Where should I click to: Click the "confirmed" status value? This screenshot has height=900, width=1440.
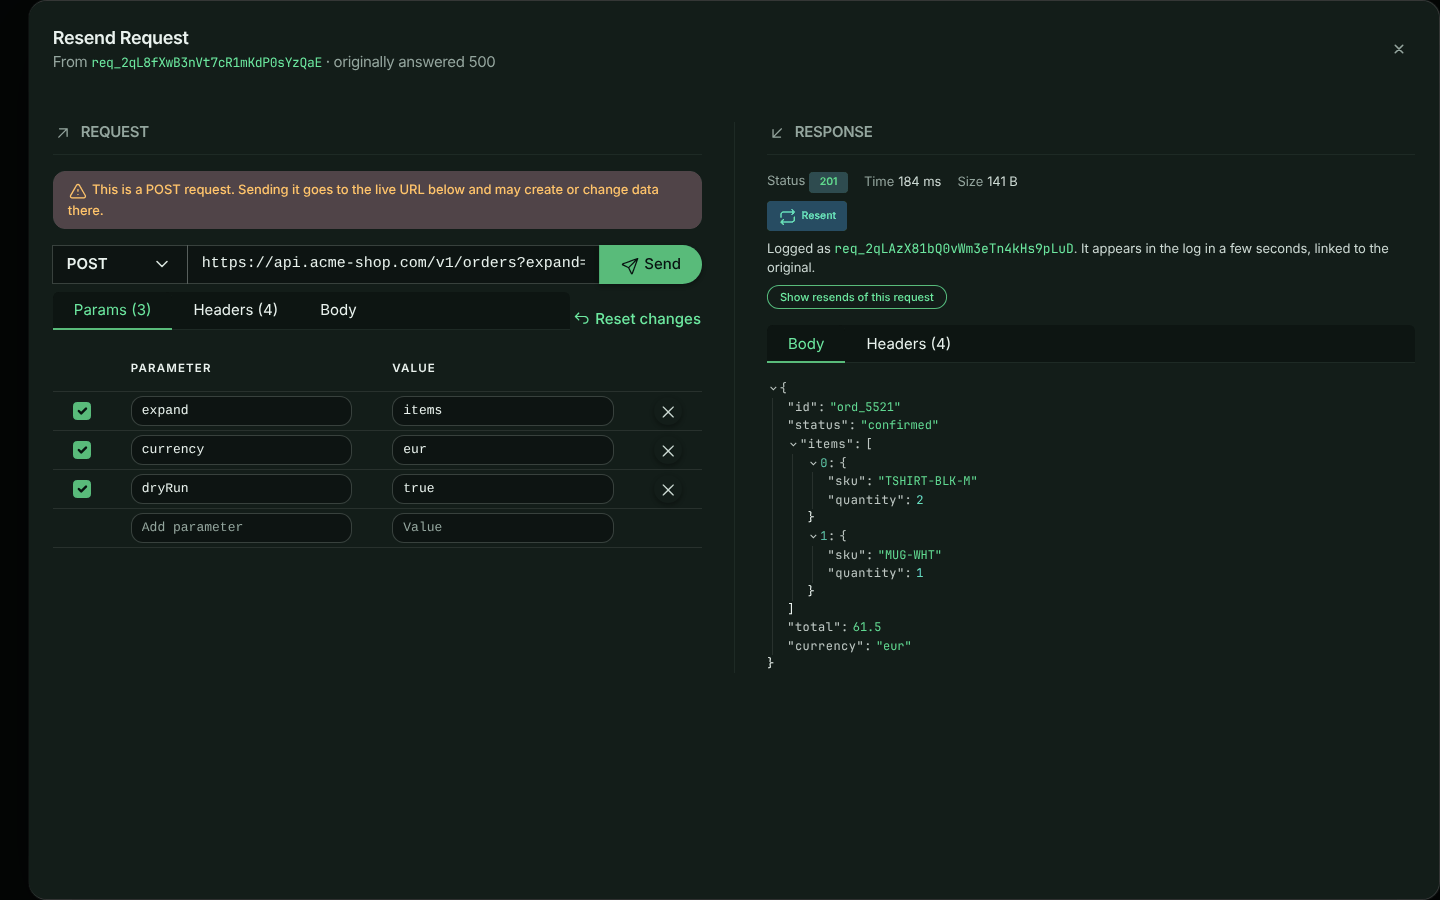(x=899, y=425)
